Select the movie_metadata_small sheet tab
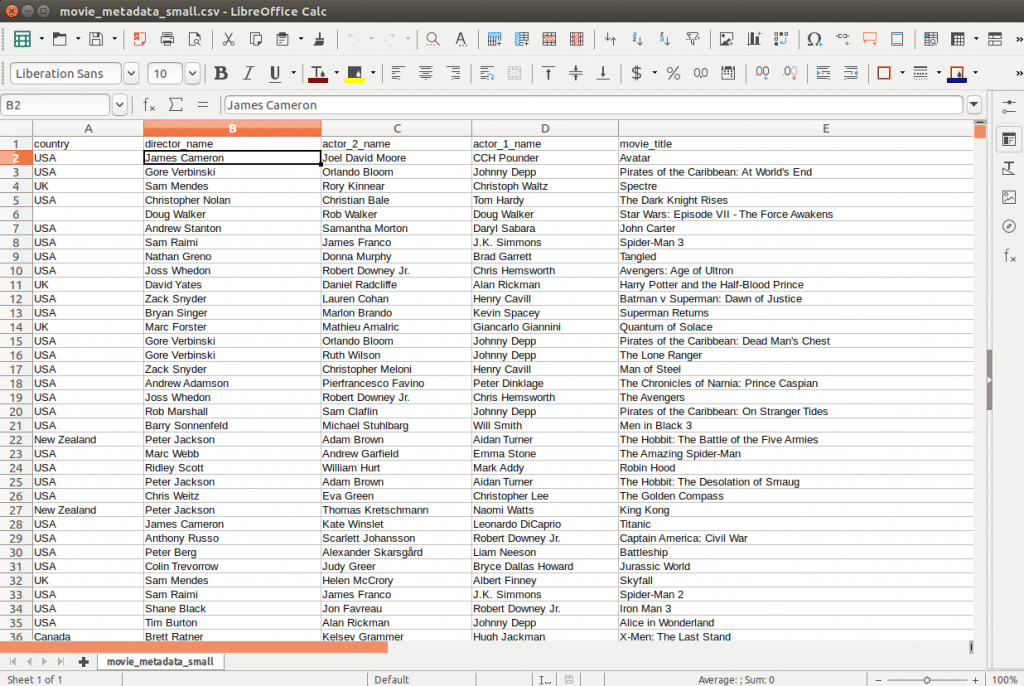Image resolution: width=1024 pixels, height=686 pixels. coord(160,662)
